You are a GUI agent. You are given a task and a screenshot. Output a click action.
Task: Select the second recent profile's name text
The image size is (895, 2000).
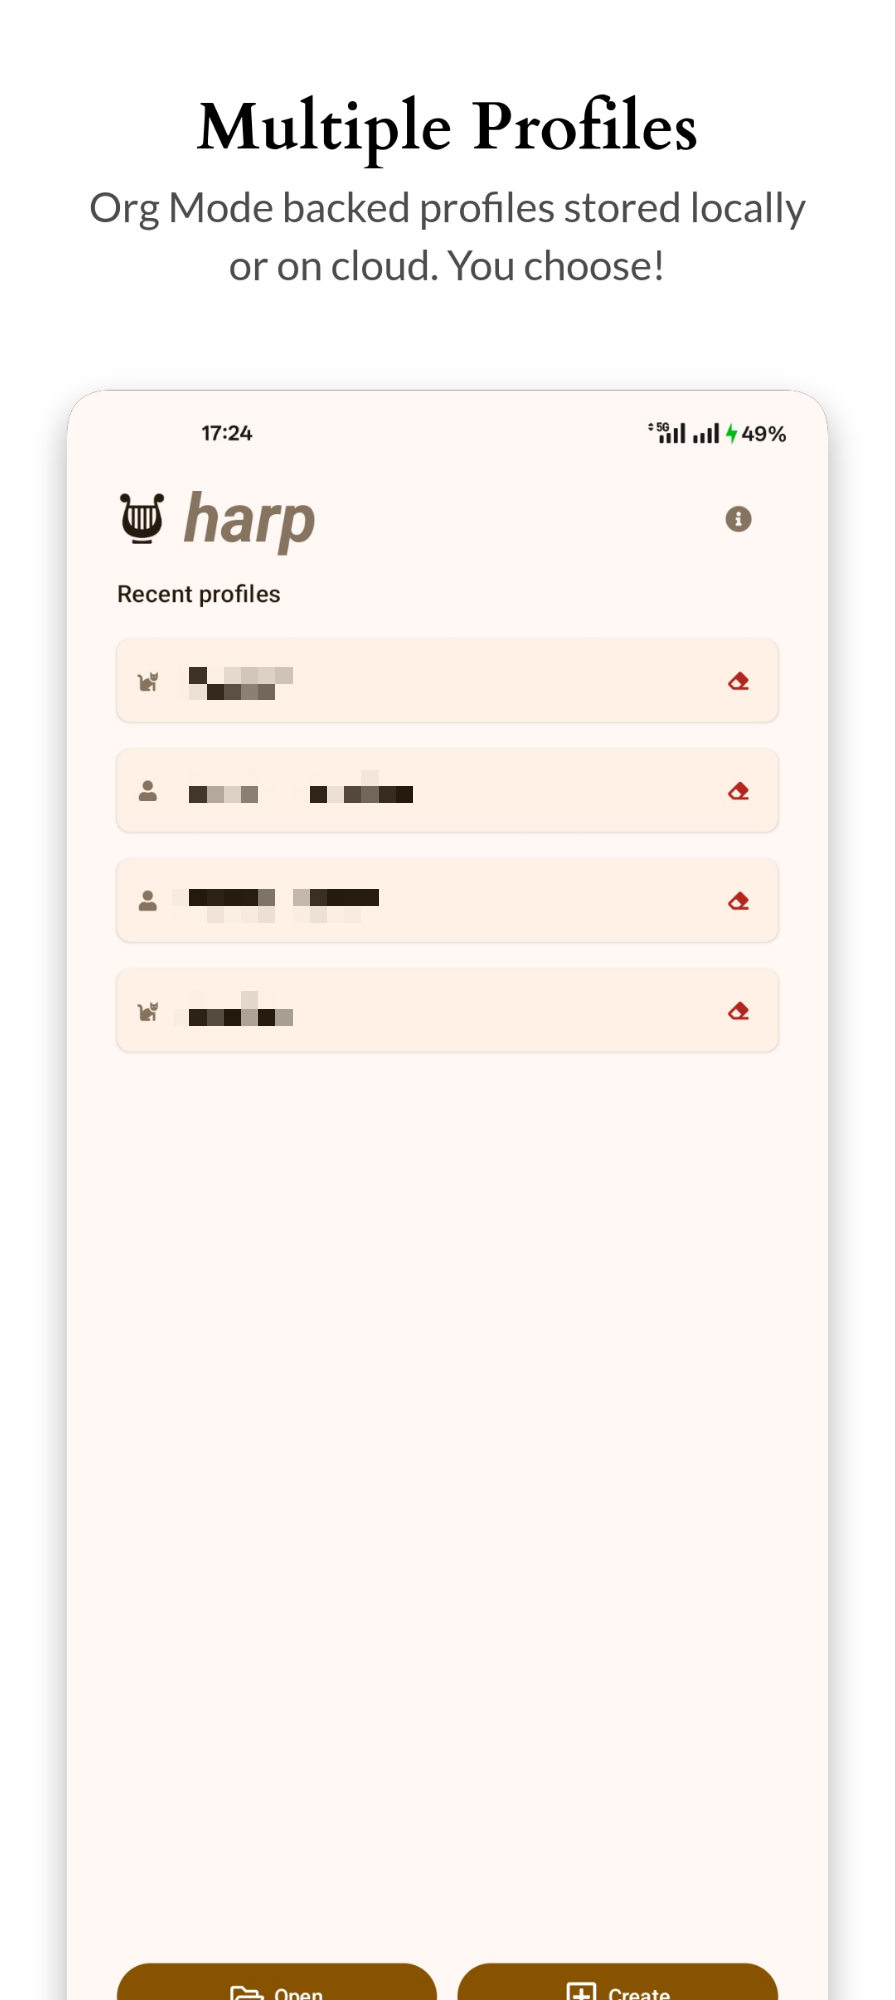(300, 792)
